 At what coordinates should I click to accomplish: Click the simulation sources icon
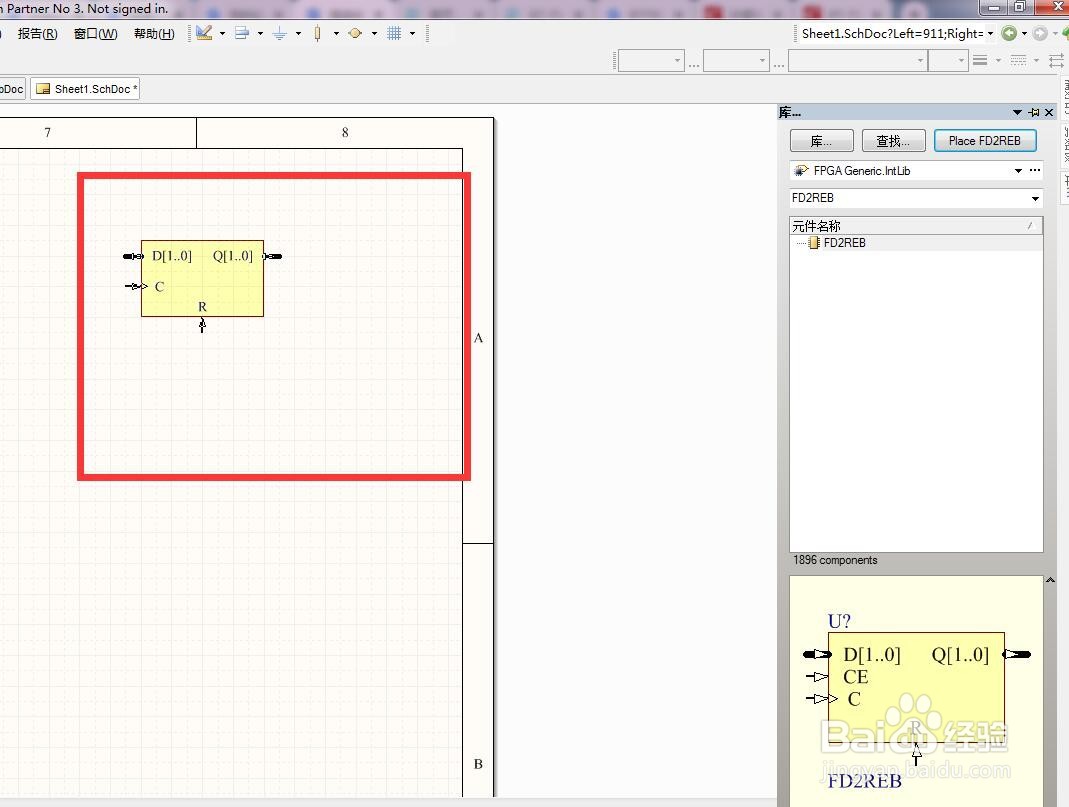[x=355, y=33]
